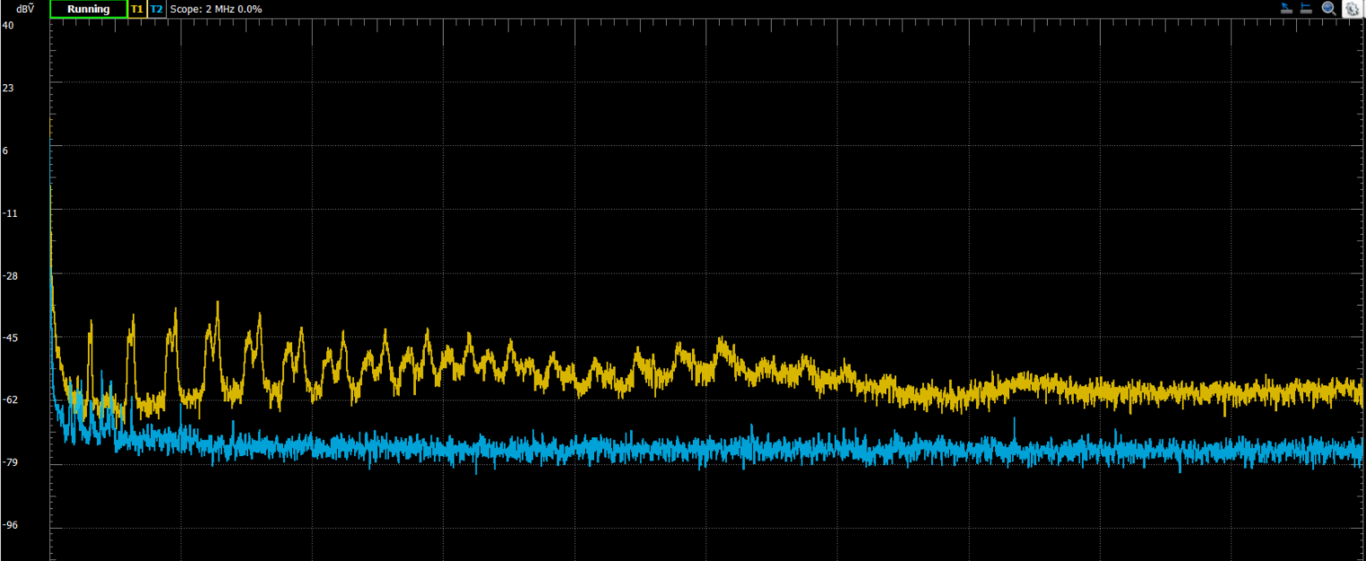Click the -62 axis value
1366x561 pixels.
(9, 400)
